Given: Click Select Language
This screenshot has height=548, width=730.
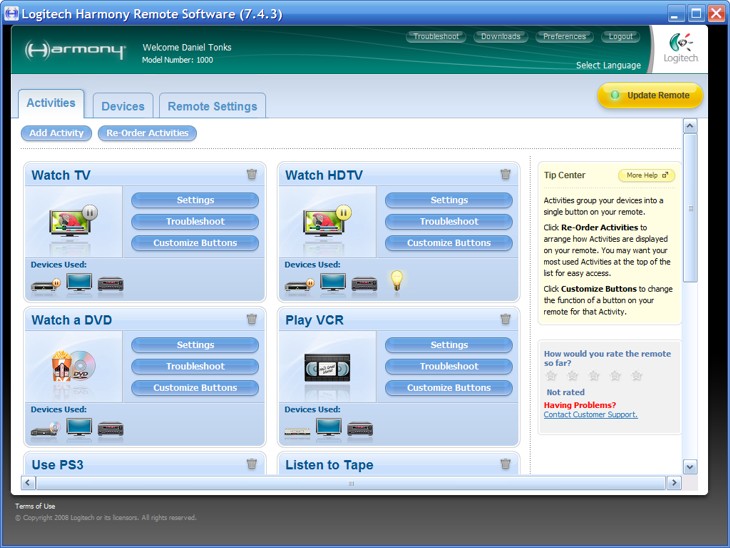Looking at the screenshot, I should [x=608, y=65].
